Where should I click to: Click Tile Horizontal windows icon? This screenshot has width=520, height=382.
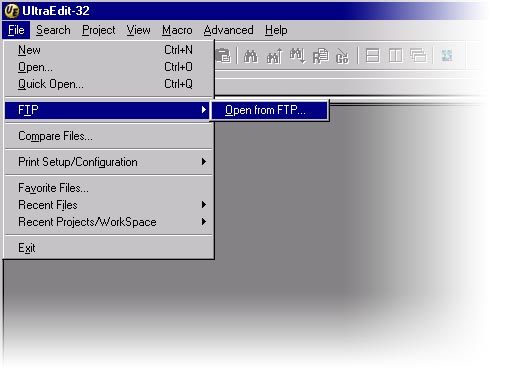pyautogui.click(x=372, y=56)
